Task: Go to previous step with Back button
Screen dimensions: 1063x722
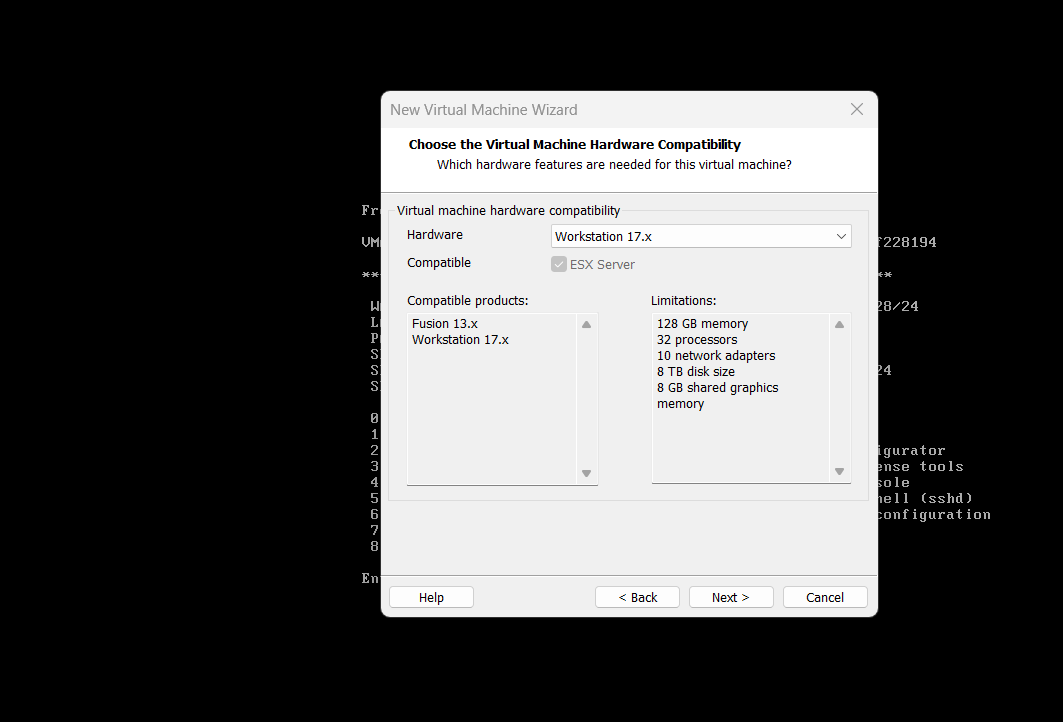Action: (637, 597)
